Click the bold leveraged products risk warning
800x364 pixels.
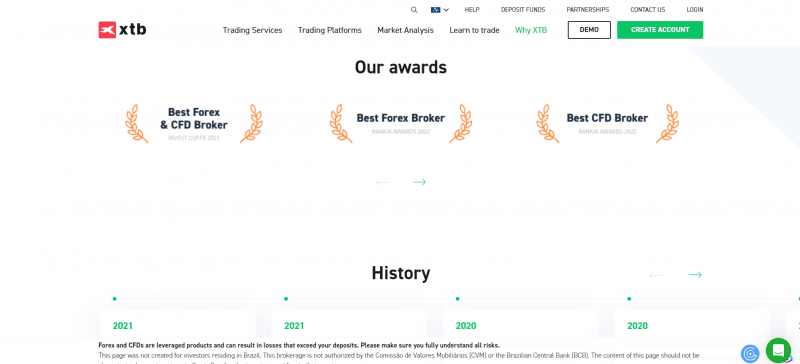pos(299,345)
